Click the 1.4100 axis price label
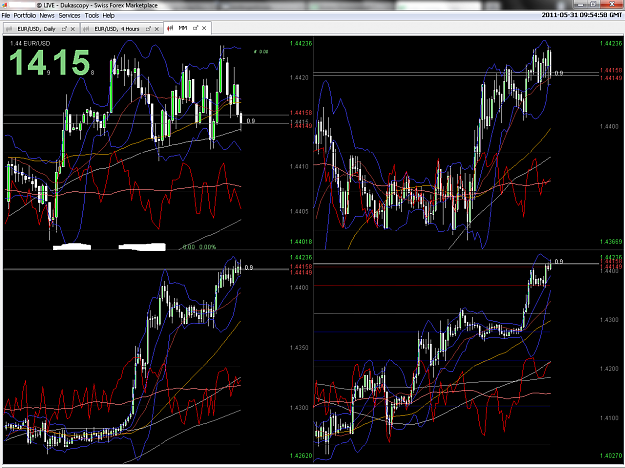The height and width of the screenshot is (468, 625). 609,418
